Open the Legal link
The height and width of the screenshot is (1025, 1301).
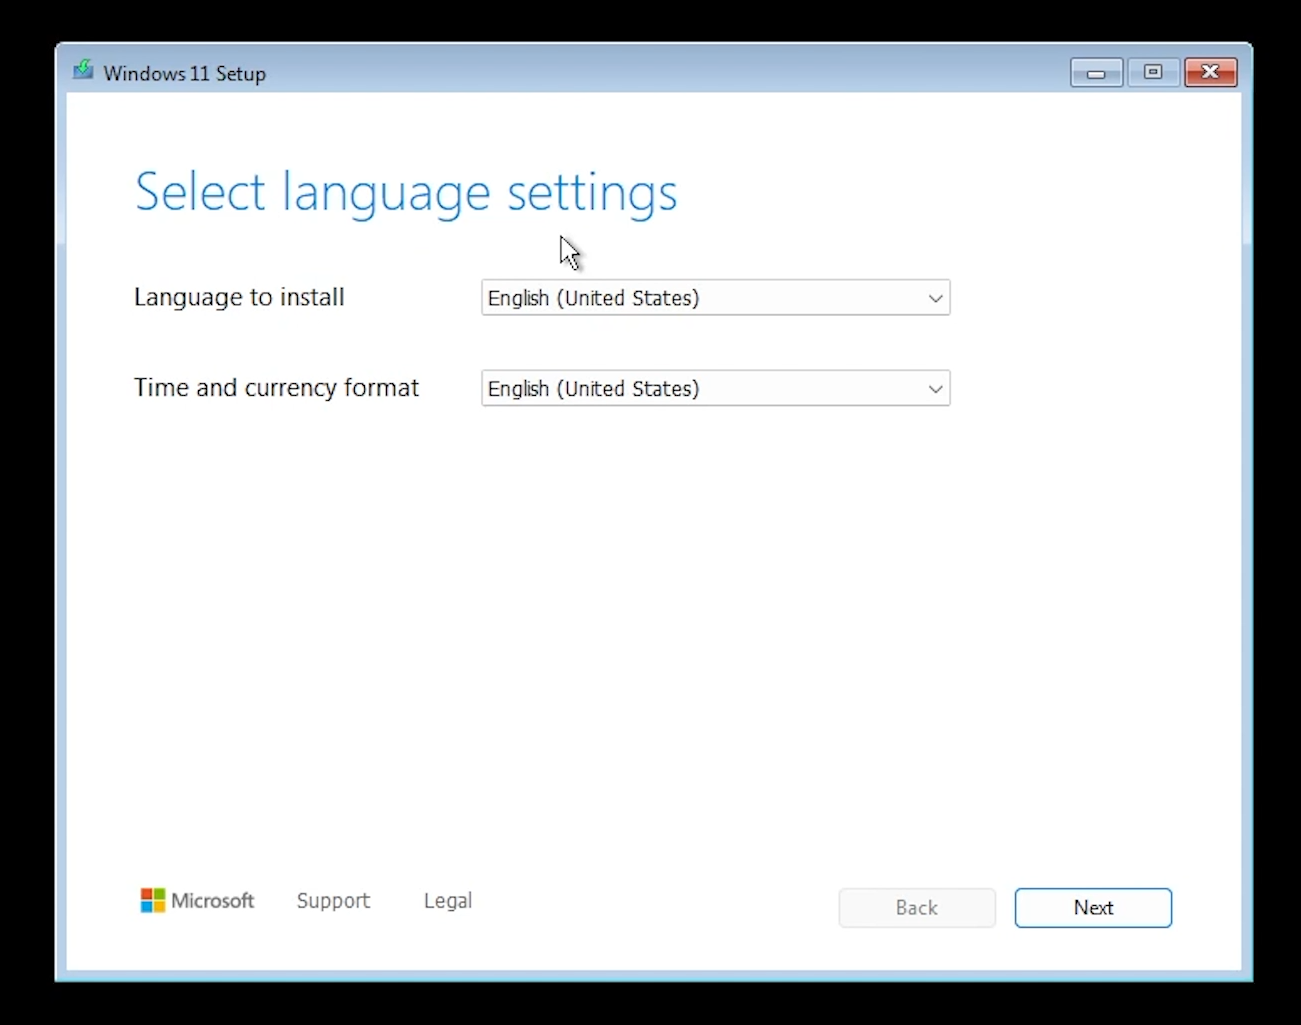(447, 900)
